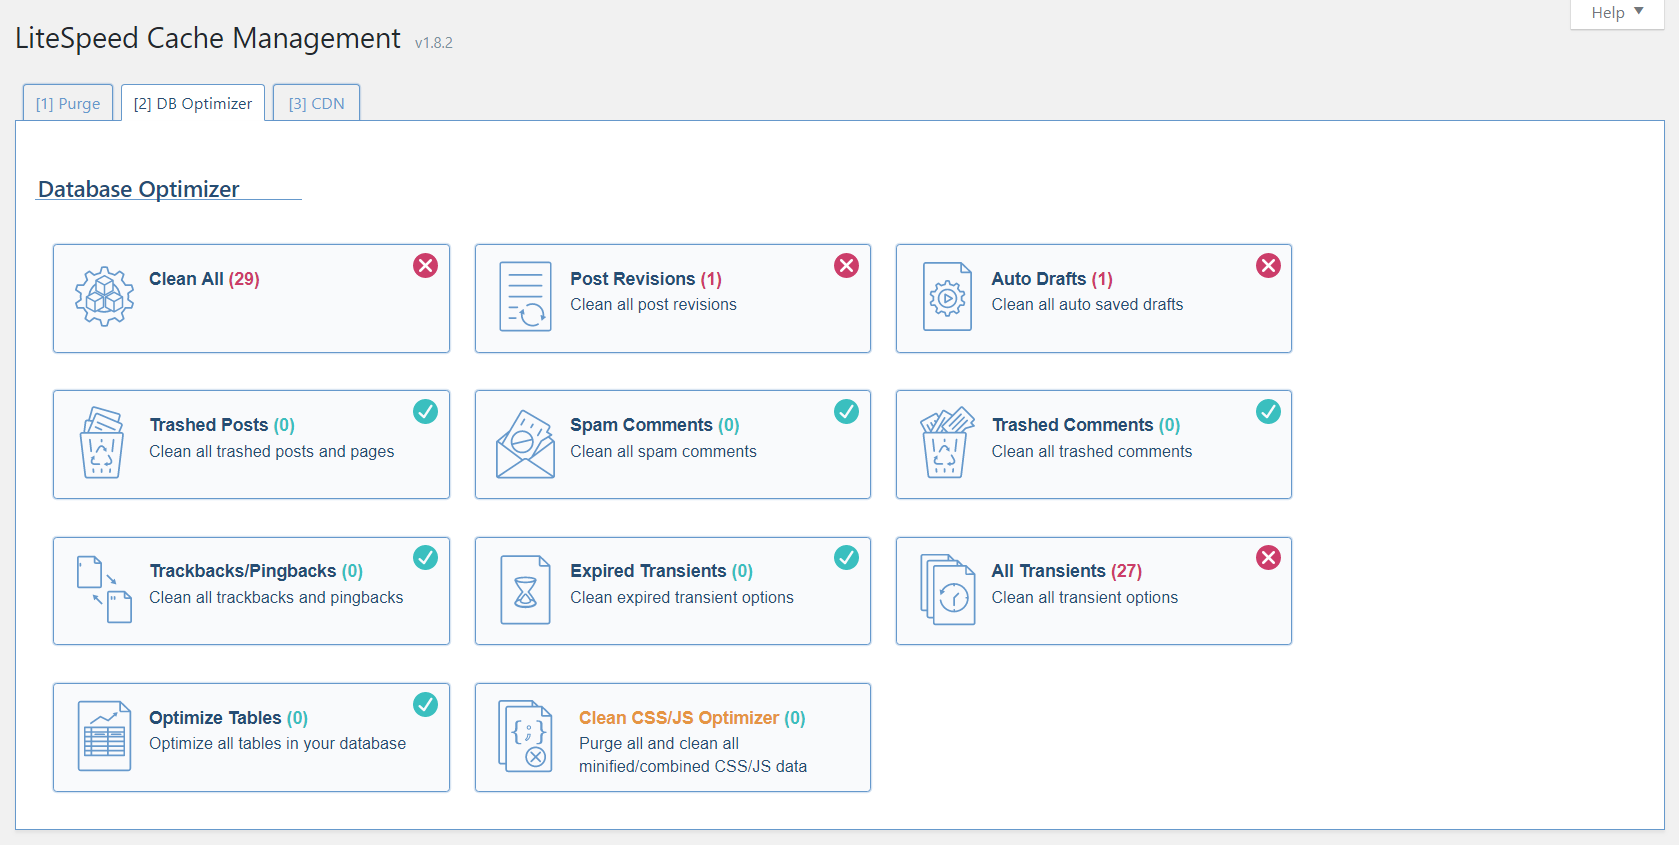Open the Help dropdown

point(1616,13)
